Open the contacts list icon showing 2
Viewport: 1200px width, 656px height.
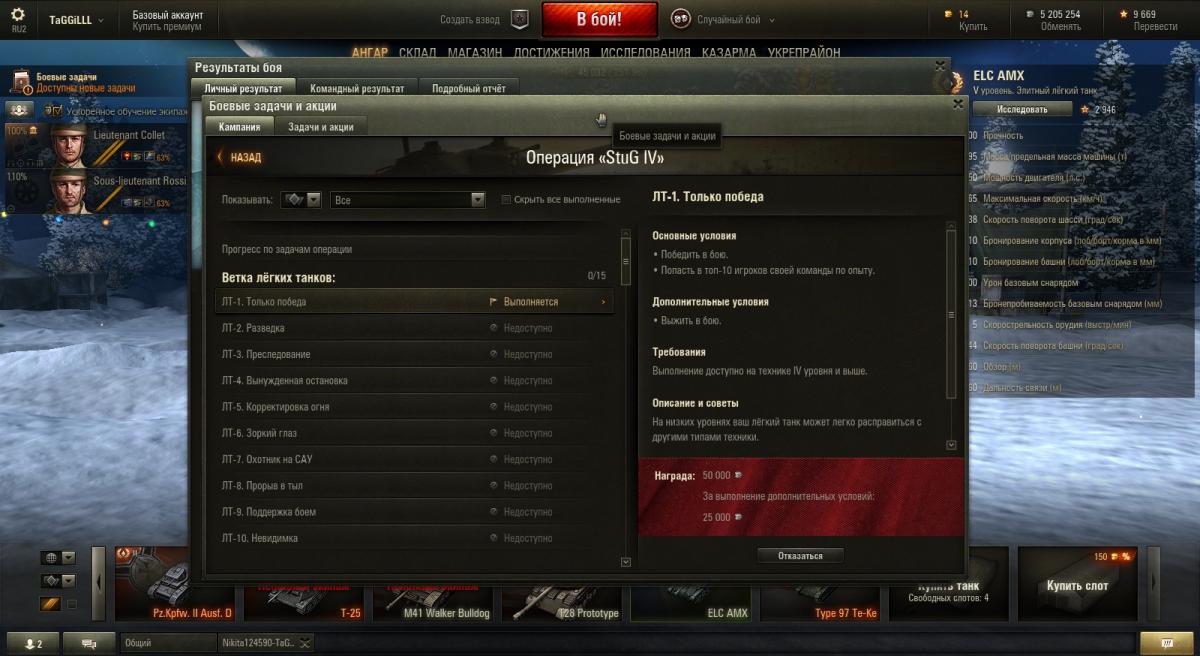pyautogui.click(x=33, y=643)
